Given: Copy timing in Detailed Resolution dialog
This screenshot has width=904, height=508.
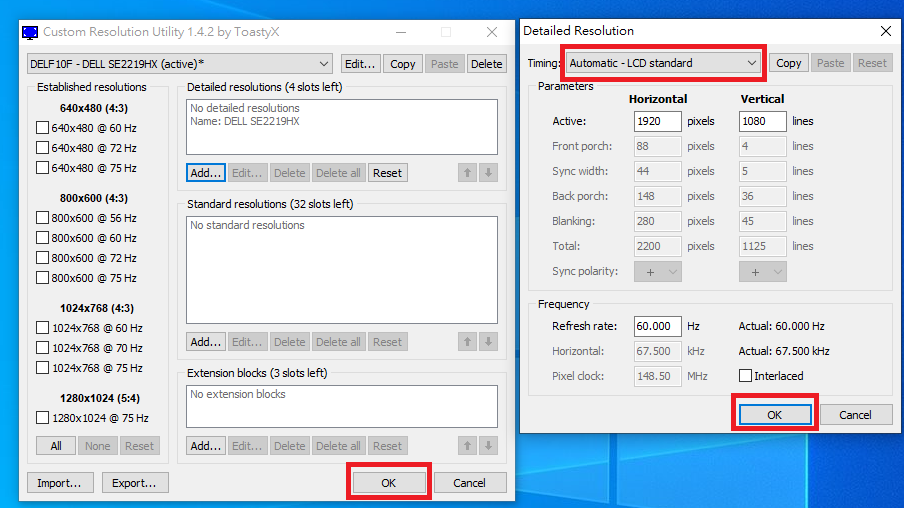Looking at the screenshot, I should click(789, 63).
